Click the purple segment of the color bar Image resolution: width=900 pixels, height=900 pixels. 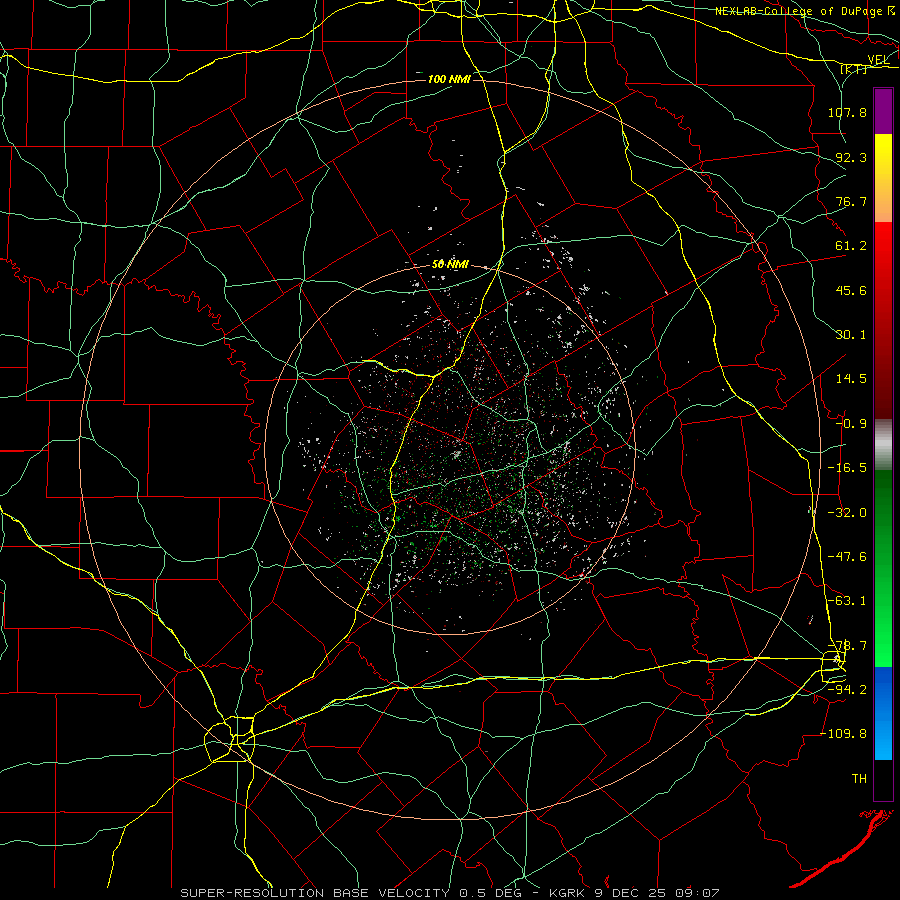883,112
